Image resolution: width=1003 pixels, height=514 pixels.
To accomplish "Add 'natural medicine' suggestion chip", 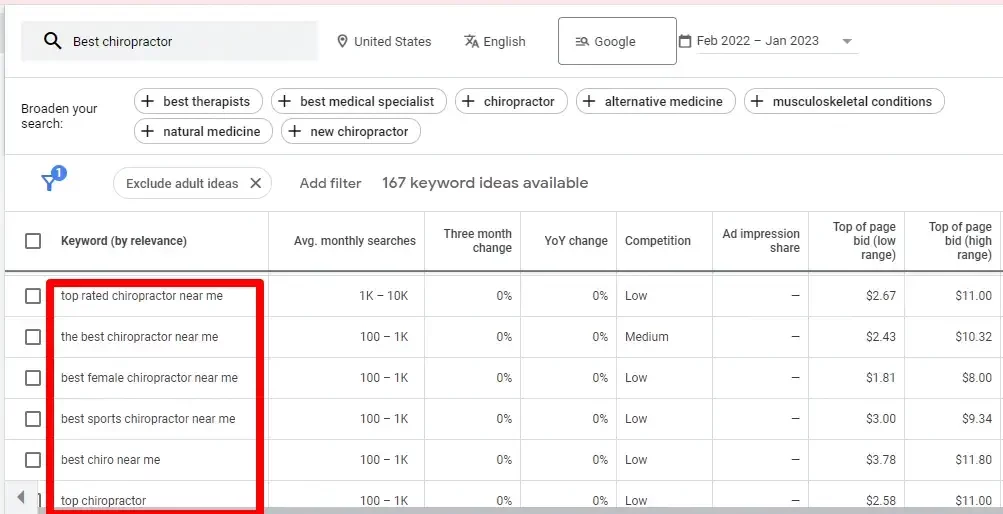I will pyautogui.click(x=203, y=131).
